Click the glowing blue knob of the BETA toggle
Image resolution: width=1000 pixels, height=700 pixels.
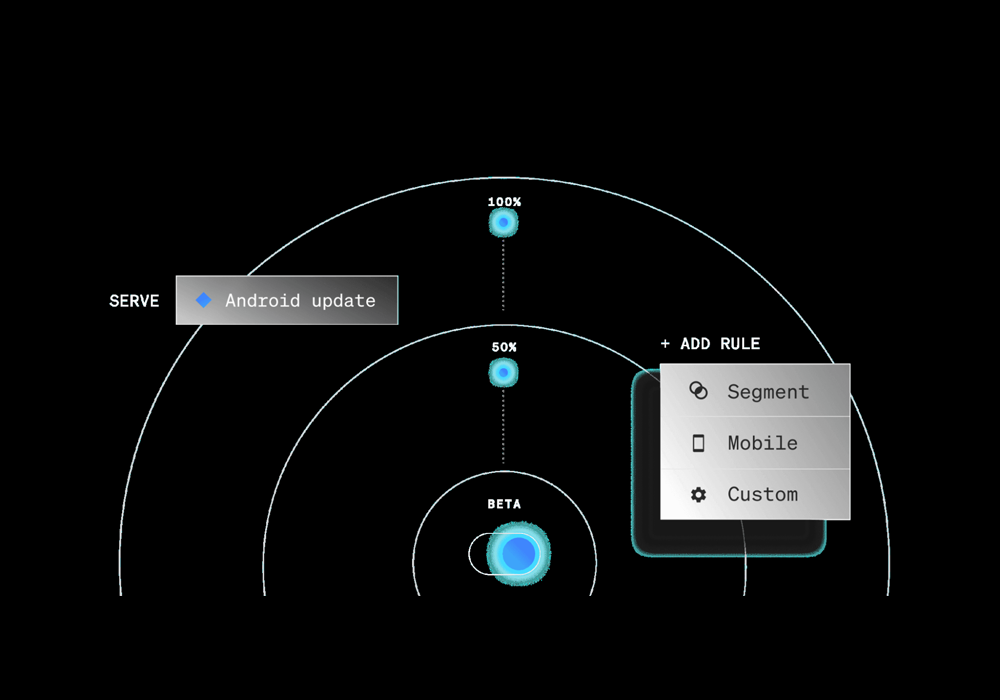(x=519, y=553)
